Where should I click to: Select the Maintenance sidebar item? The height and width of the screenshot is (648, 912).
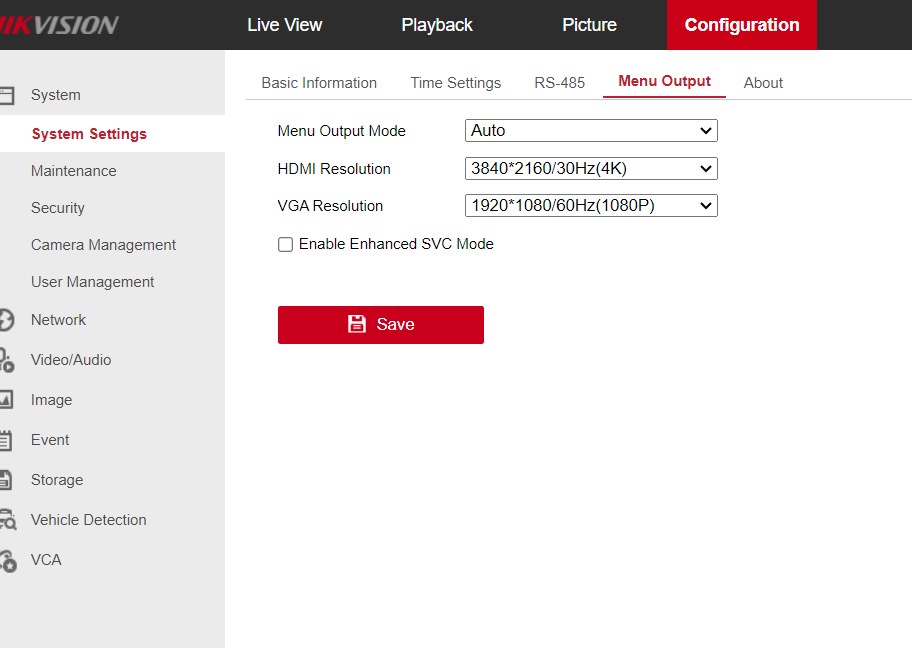coord(73,171)
